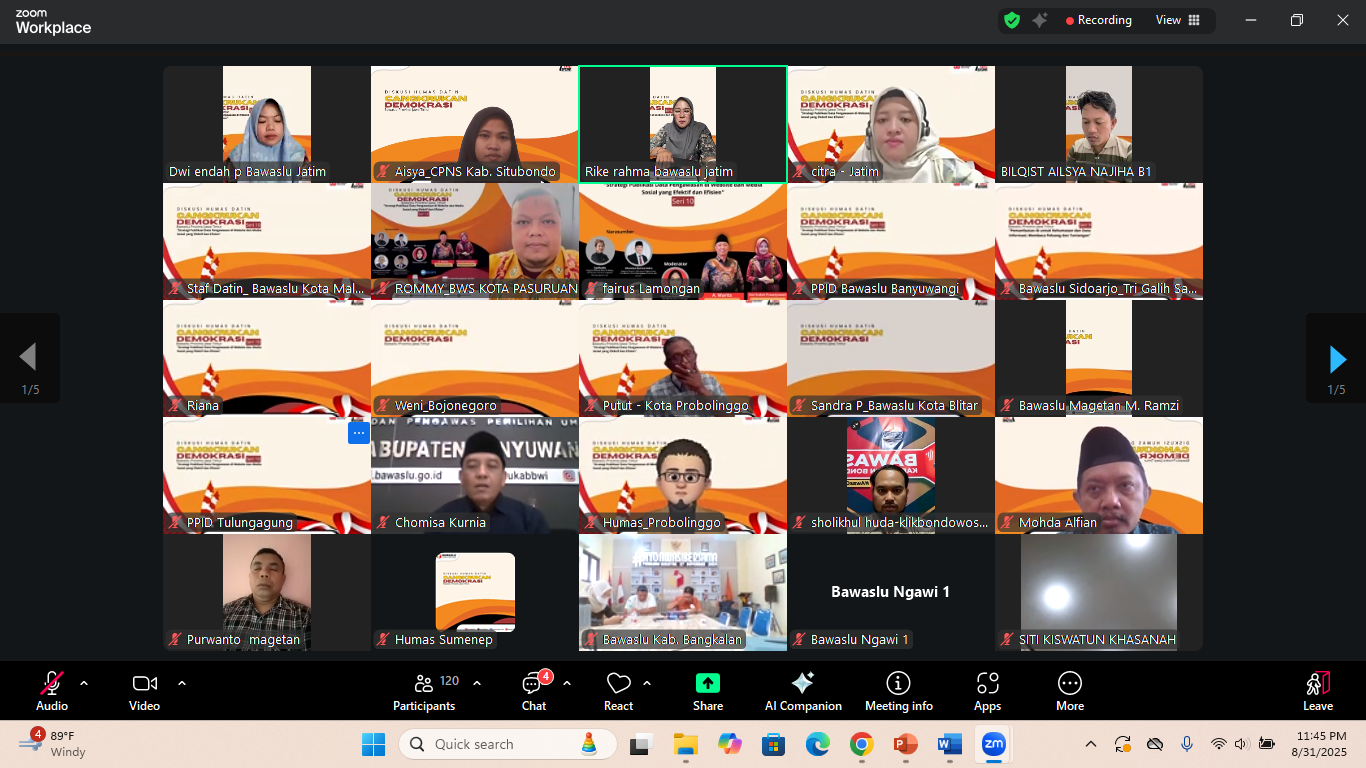
Task: Click the three-dot menu on PPID Tulungagung tile
Action: (x=358, y=433)
